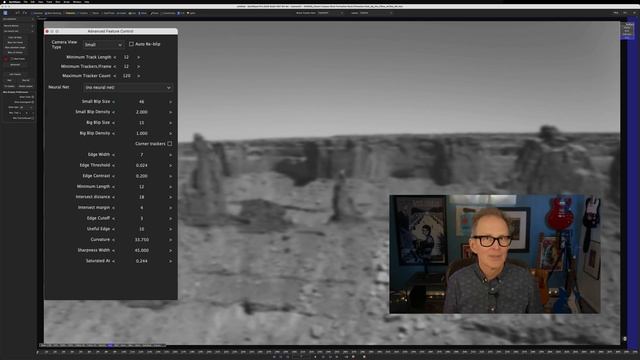Decrease Intersect margin with left arrow

pos(113,208)
